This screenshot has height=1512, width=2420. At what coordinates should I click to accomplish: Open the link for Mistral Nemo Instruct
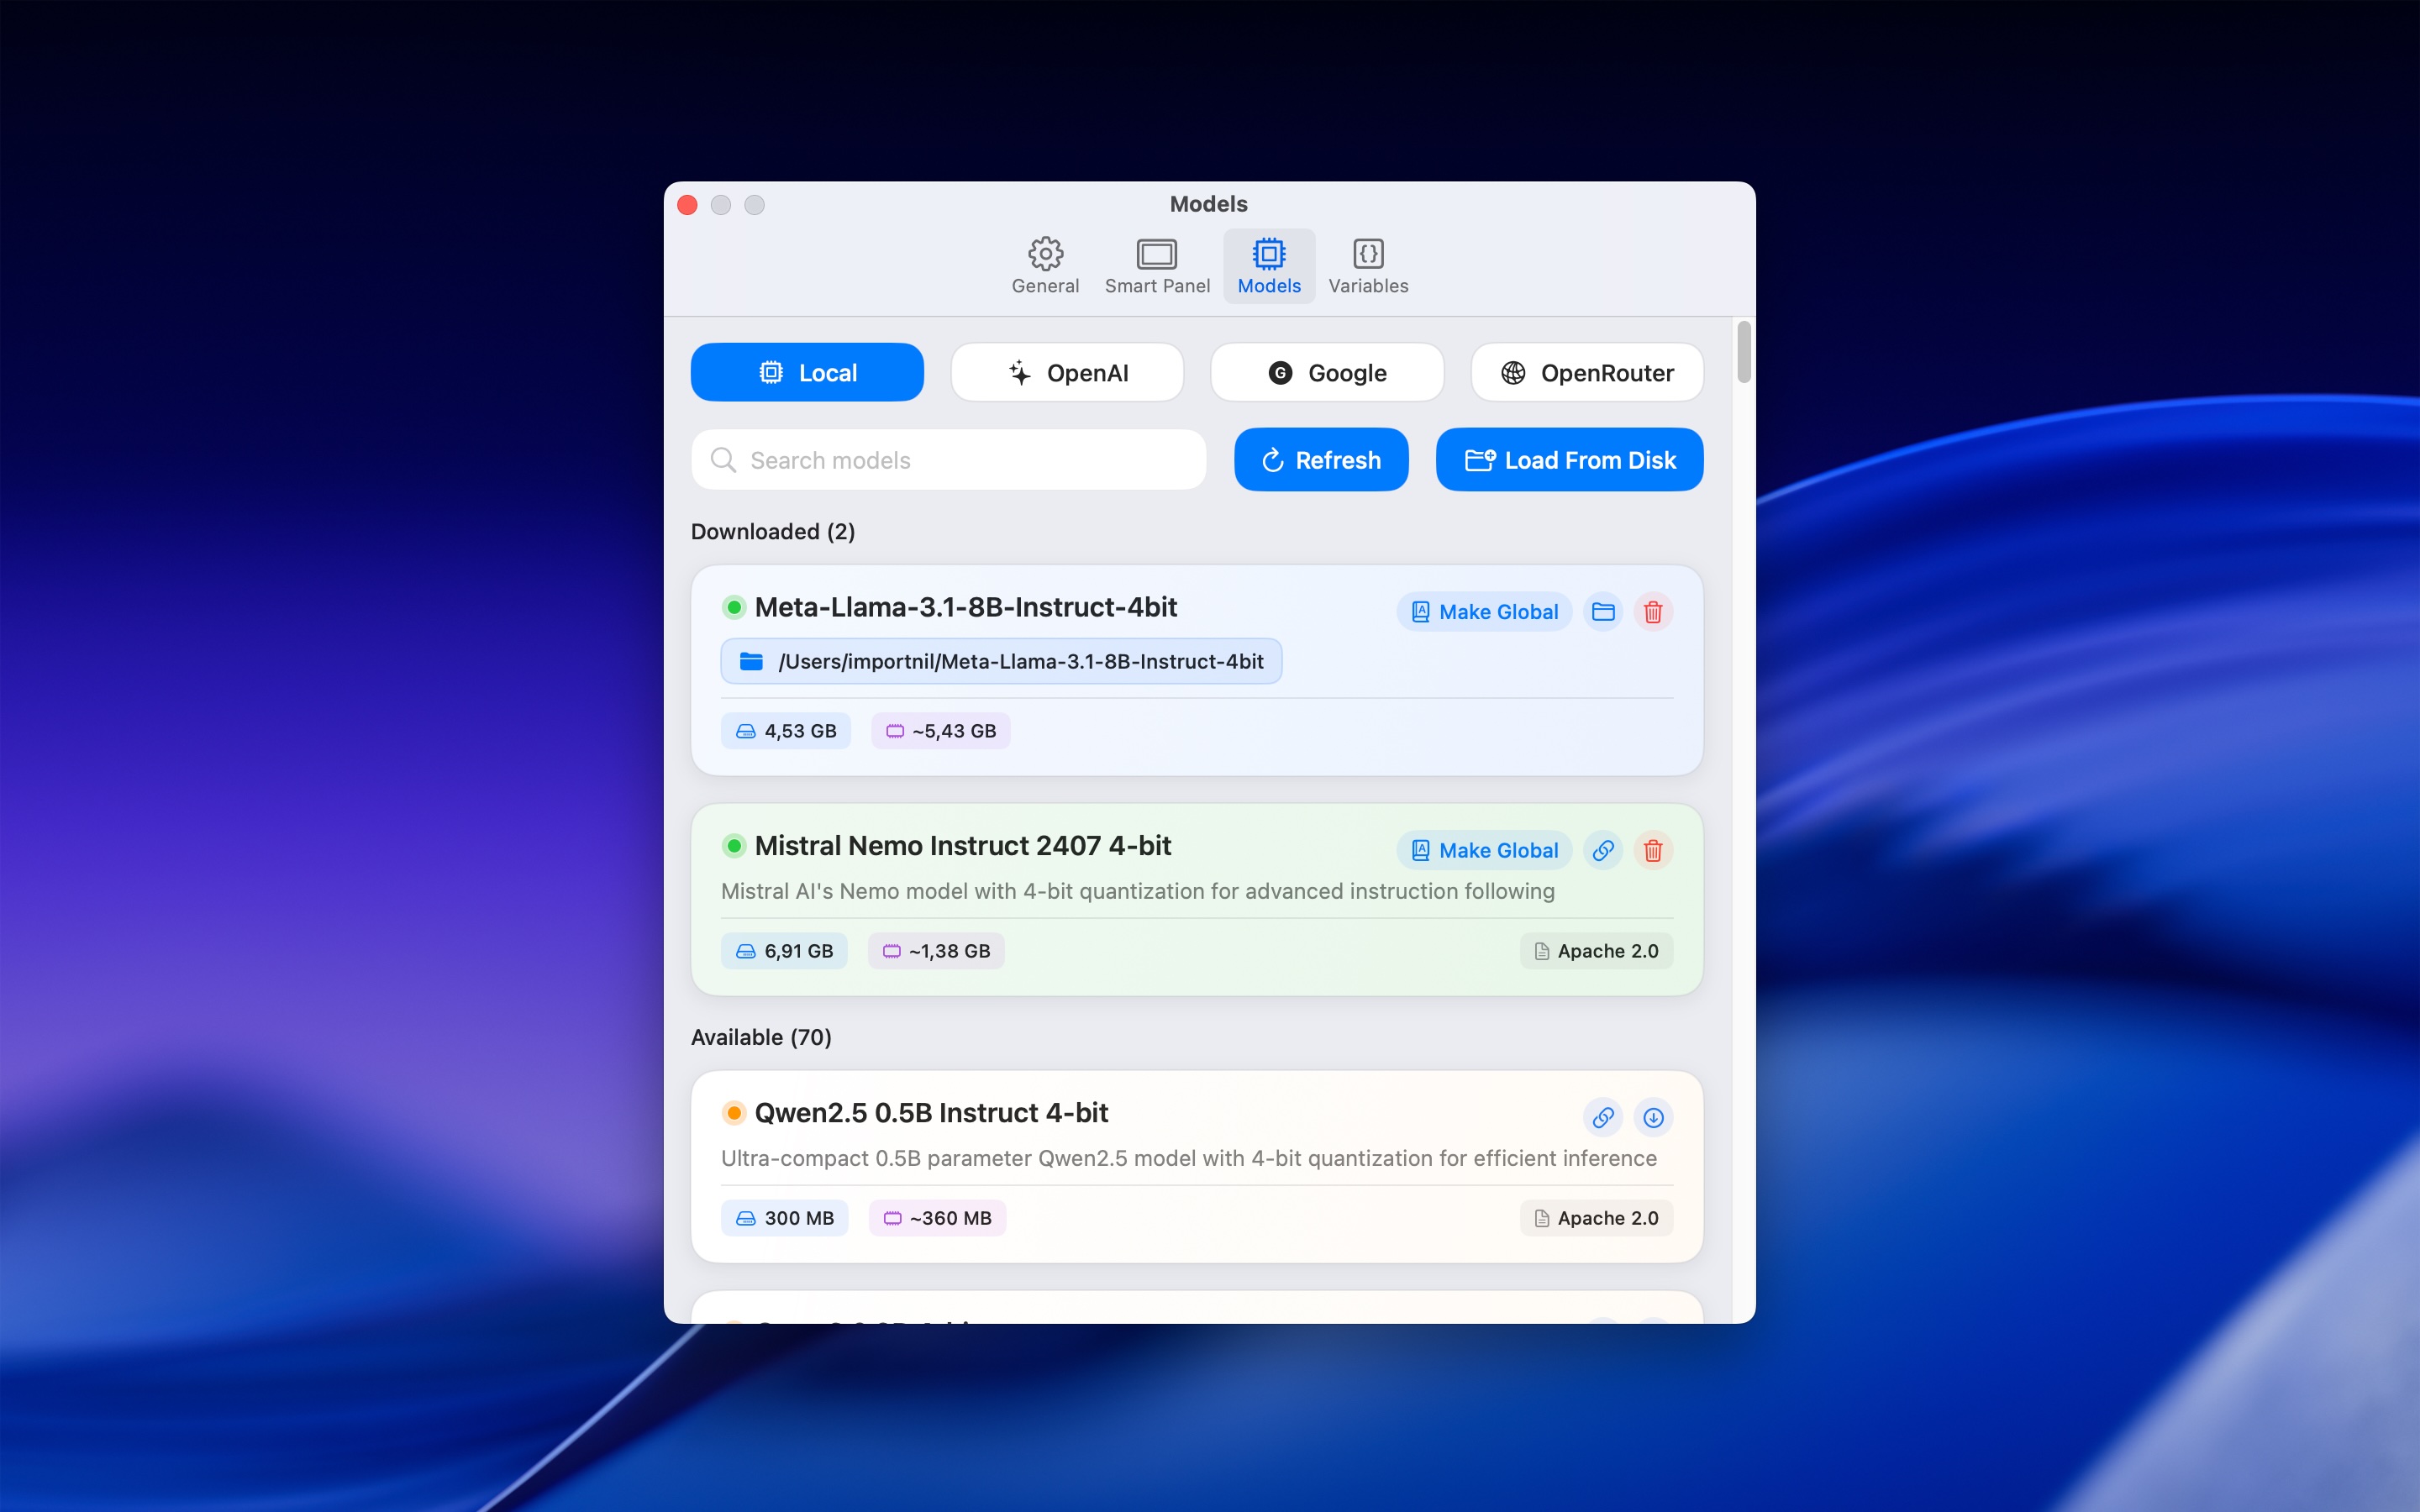pos(1603,850)
